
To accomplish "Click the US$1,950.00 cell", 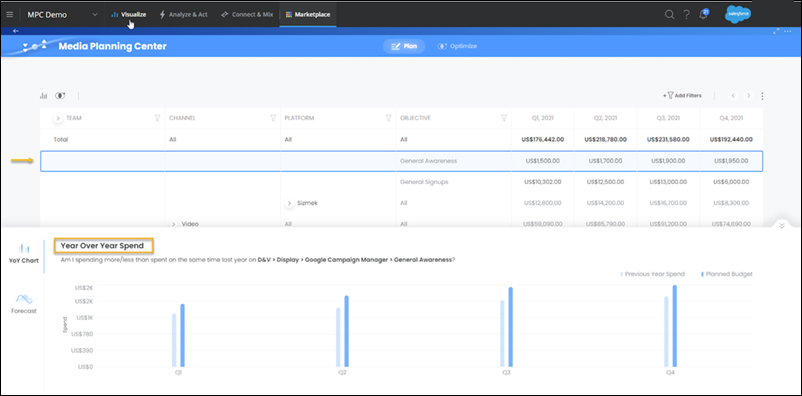I will tap(731, 161).
